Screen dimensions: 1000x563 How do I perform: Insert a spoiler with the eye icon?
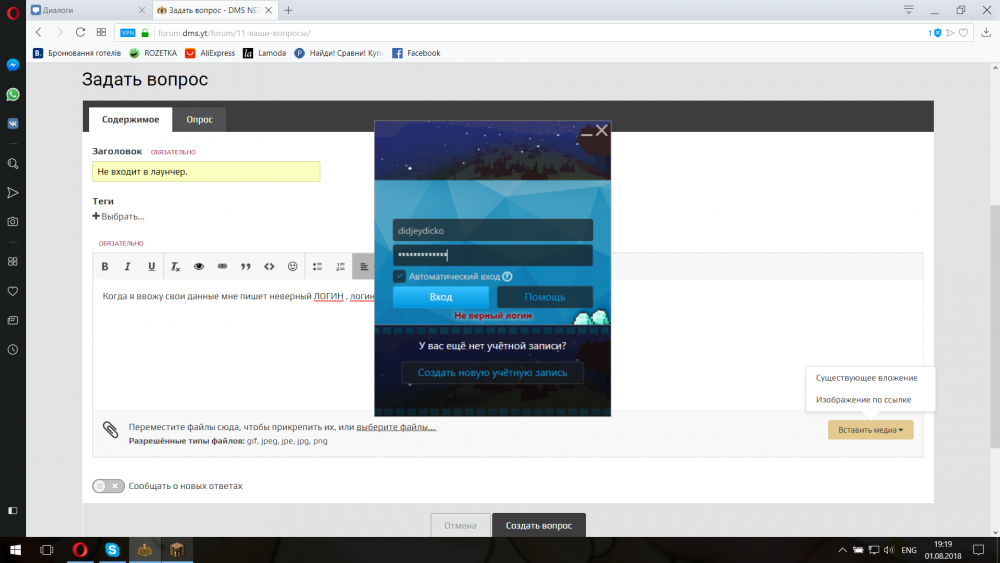pyautogui.click(x=198, y=267)
